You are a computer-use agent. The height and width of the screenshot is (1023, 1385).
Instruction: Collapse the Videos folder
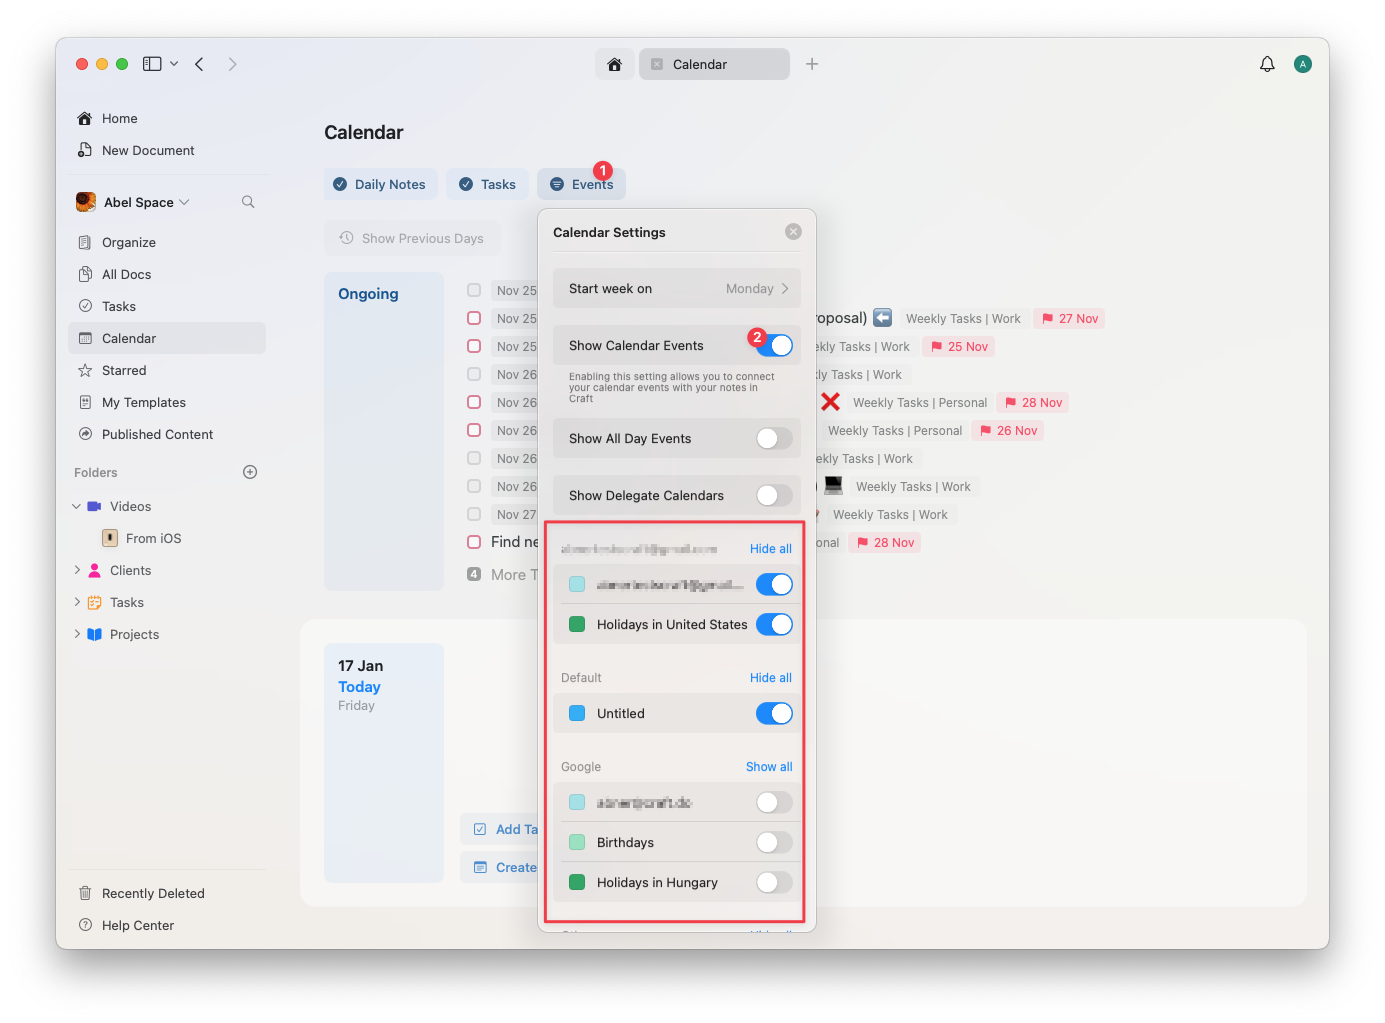(x=76, y=506)
